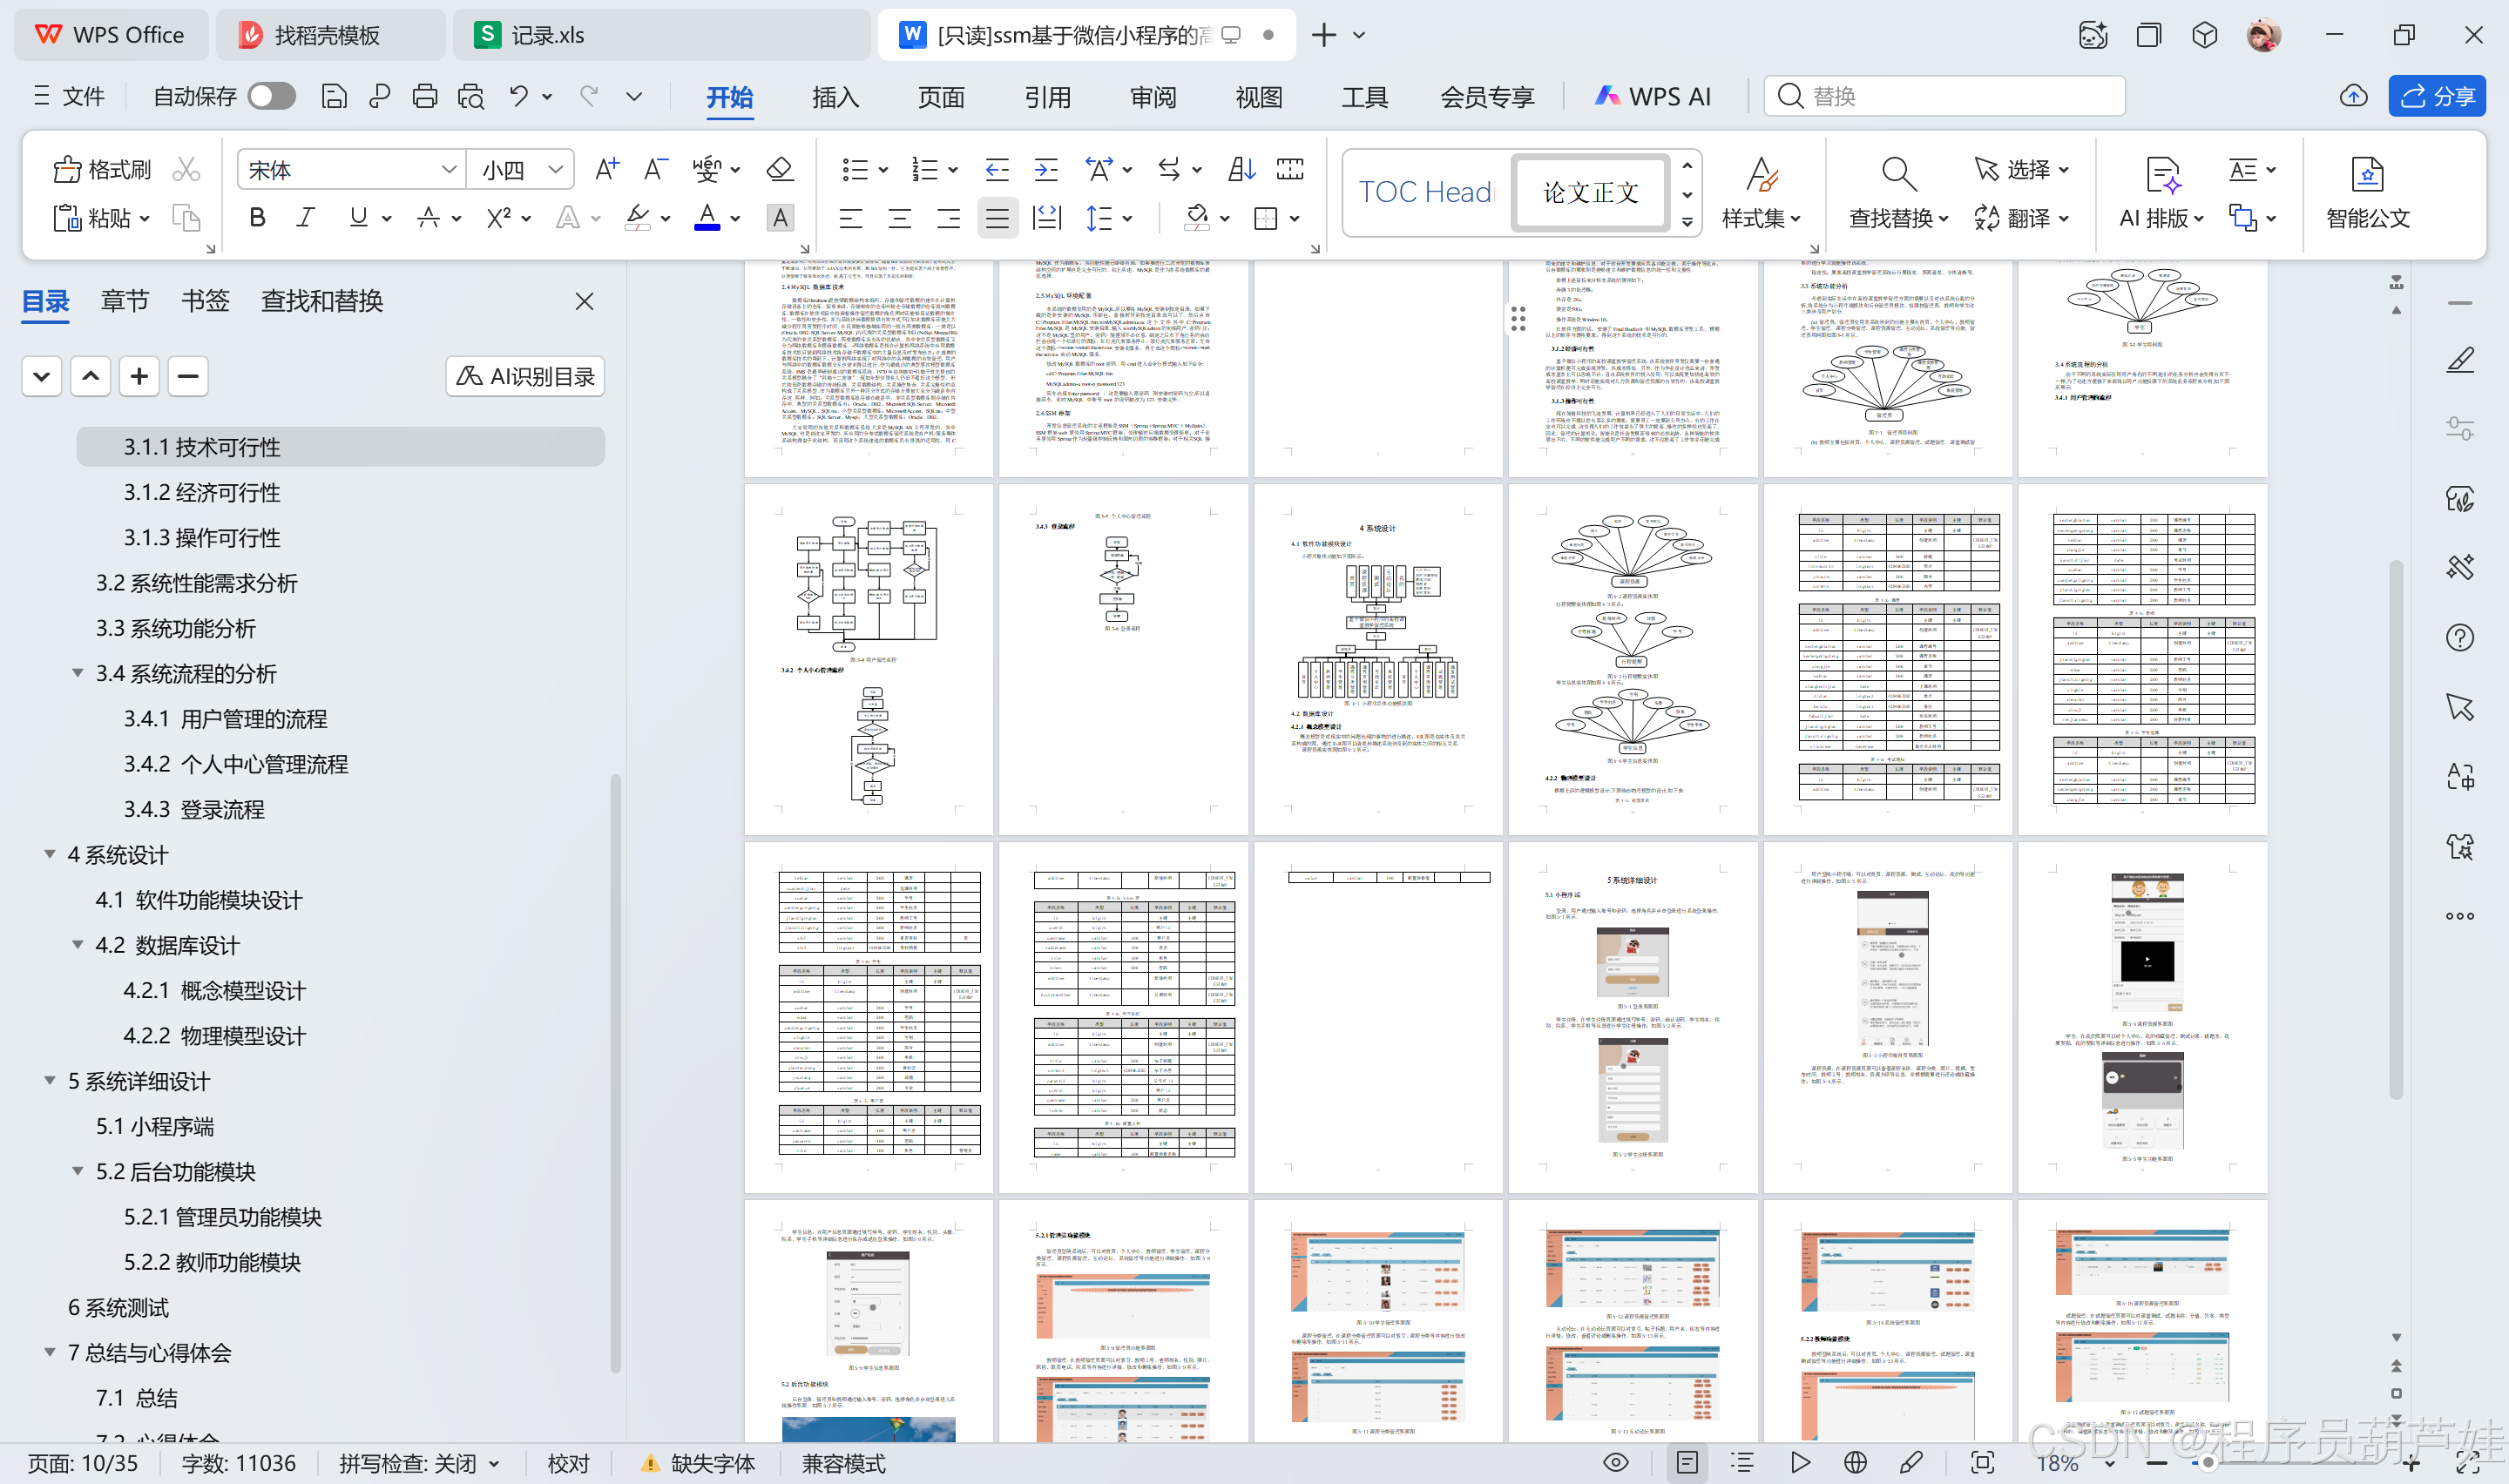
Task: Click the 分享 share button
Action: click(2437, 96)
